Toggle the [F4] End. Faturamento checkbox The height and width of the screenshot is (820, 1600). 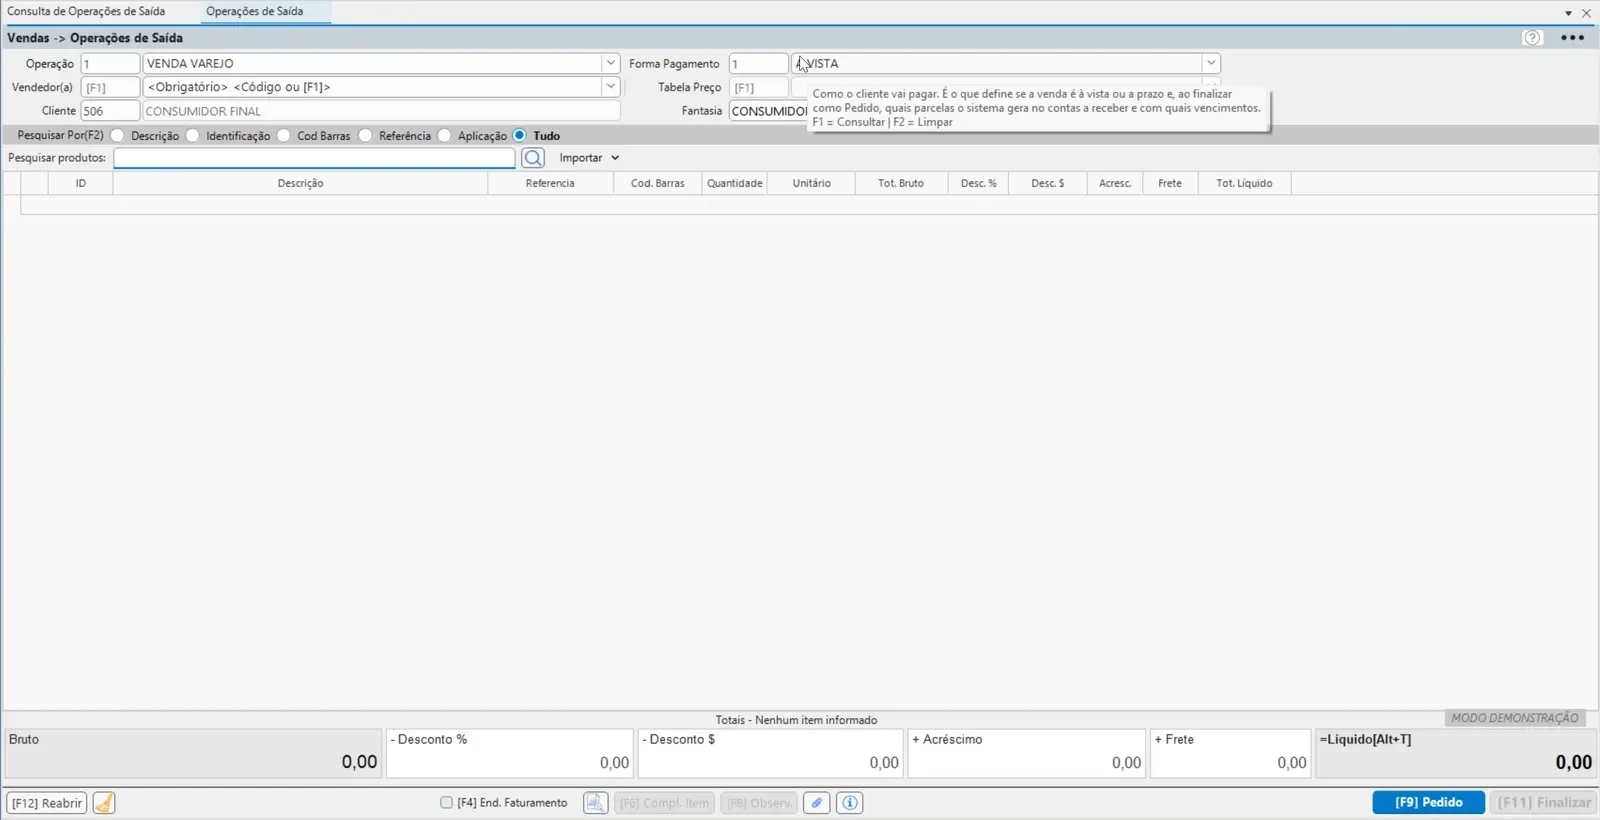(447, 802)
